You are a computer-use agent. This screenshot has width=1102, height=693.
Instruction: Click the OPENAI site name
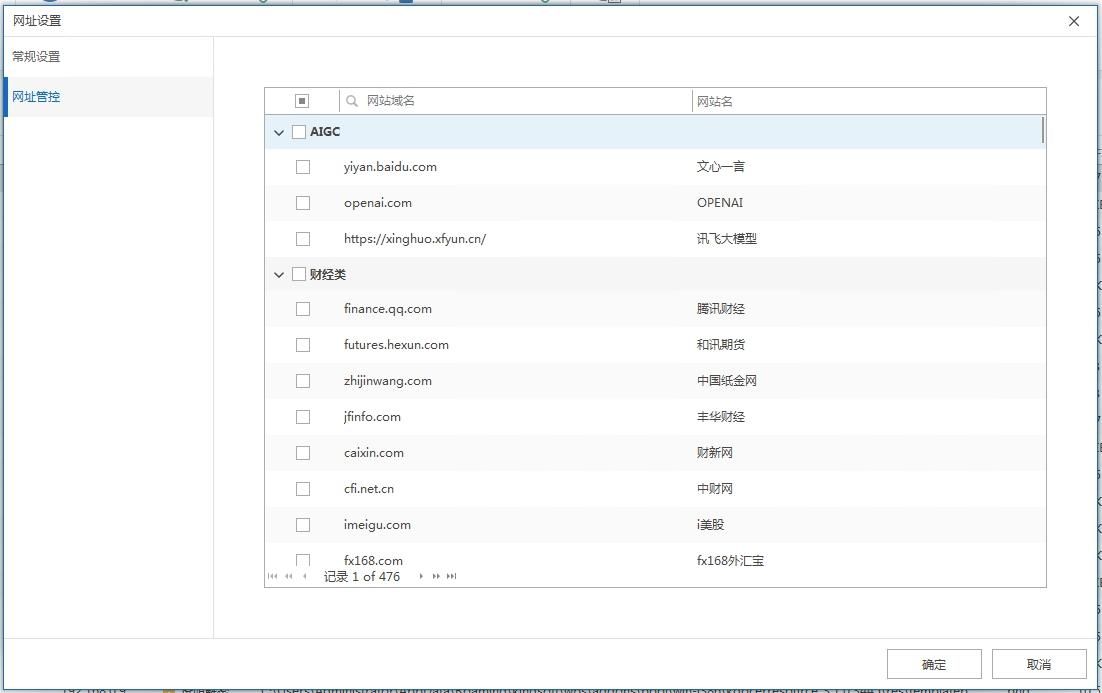point(720,202)
